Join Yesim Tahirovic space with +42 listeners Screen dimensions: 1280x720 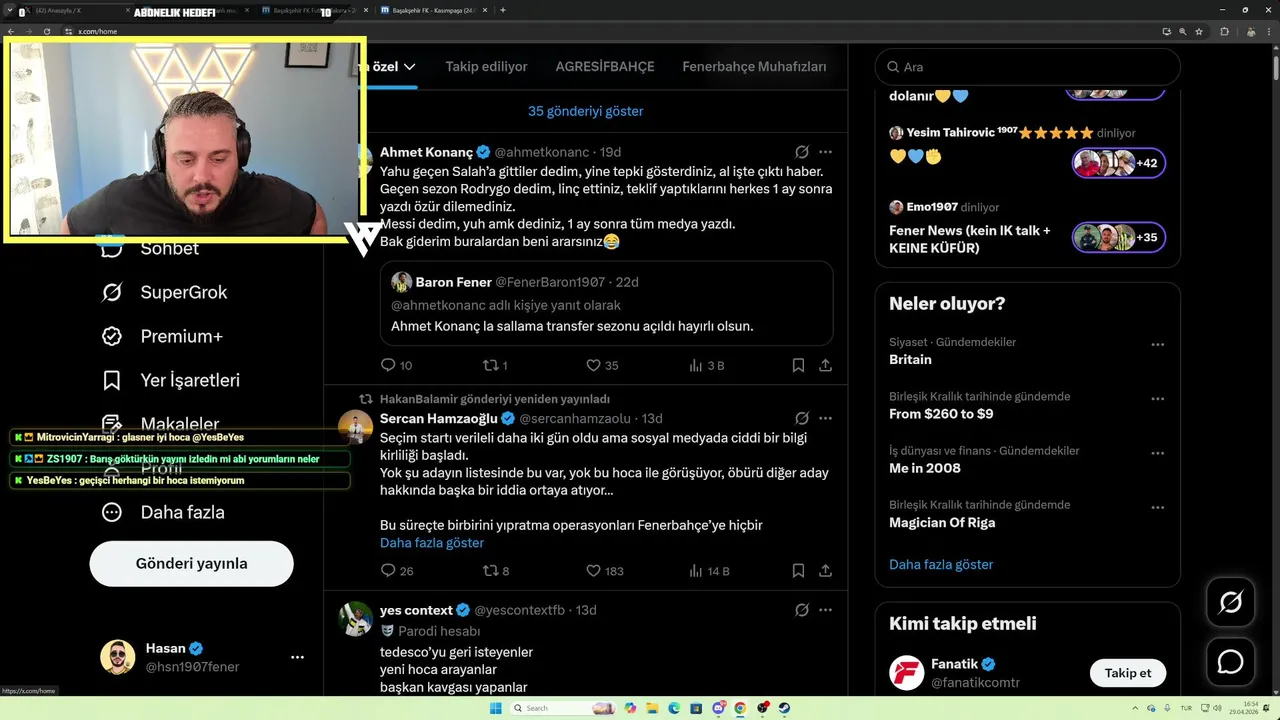1119,163
